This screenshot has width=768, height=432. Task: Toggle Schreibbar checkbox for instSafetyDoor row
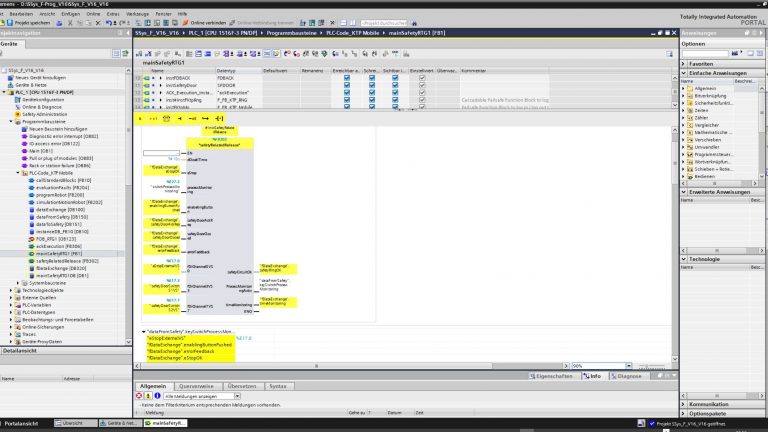372,85
